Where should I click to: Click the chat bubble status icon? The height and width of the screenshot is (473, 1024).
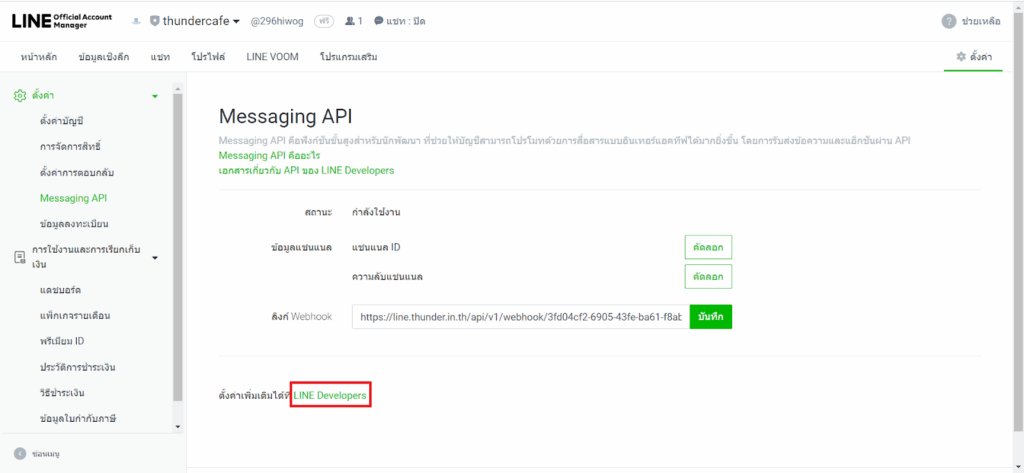tap(379, 21)
